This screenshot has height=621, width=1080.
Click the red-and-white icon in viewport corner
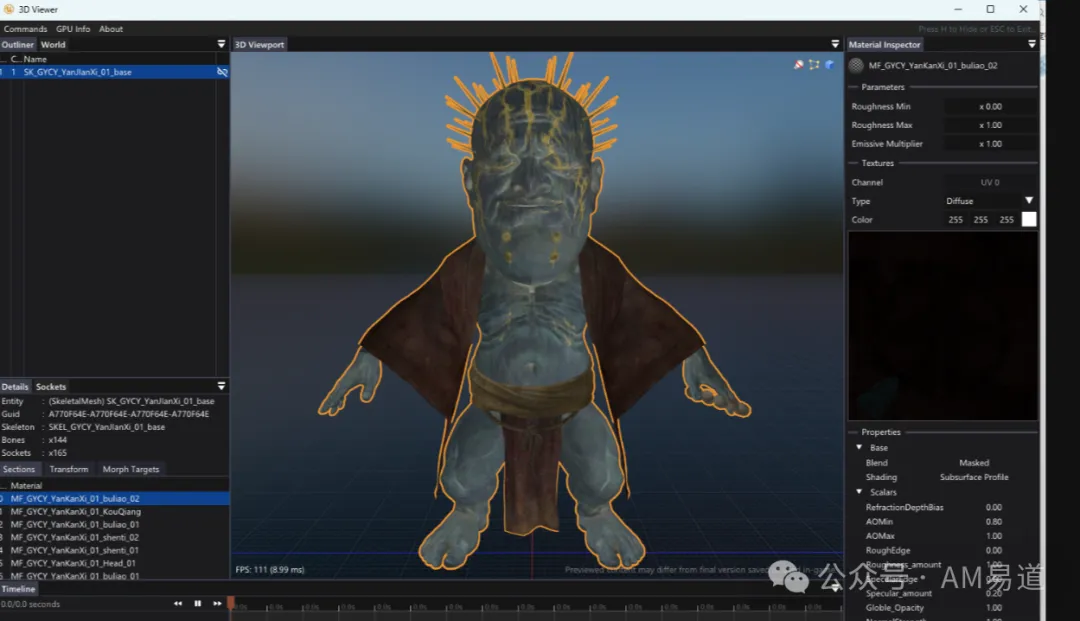pyautogui.click(x=798, y=65)
